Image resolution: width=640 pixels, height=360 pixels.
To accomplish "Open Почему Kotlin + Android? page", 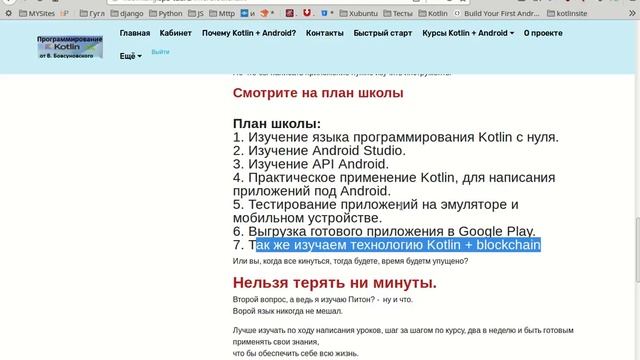I will 249,33.
